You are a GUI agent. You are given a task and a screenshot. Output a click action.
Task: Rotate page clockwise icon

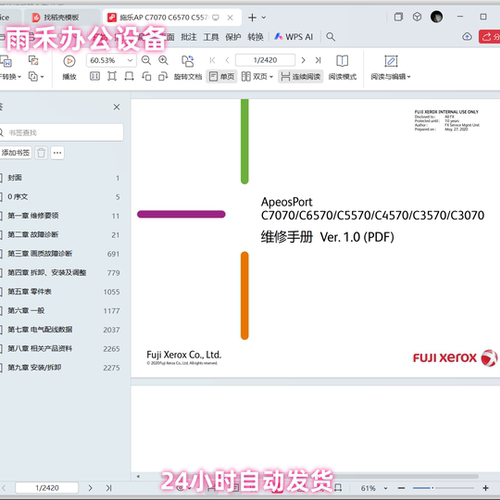coord(163,77)
